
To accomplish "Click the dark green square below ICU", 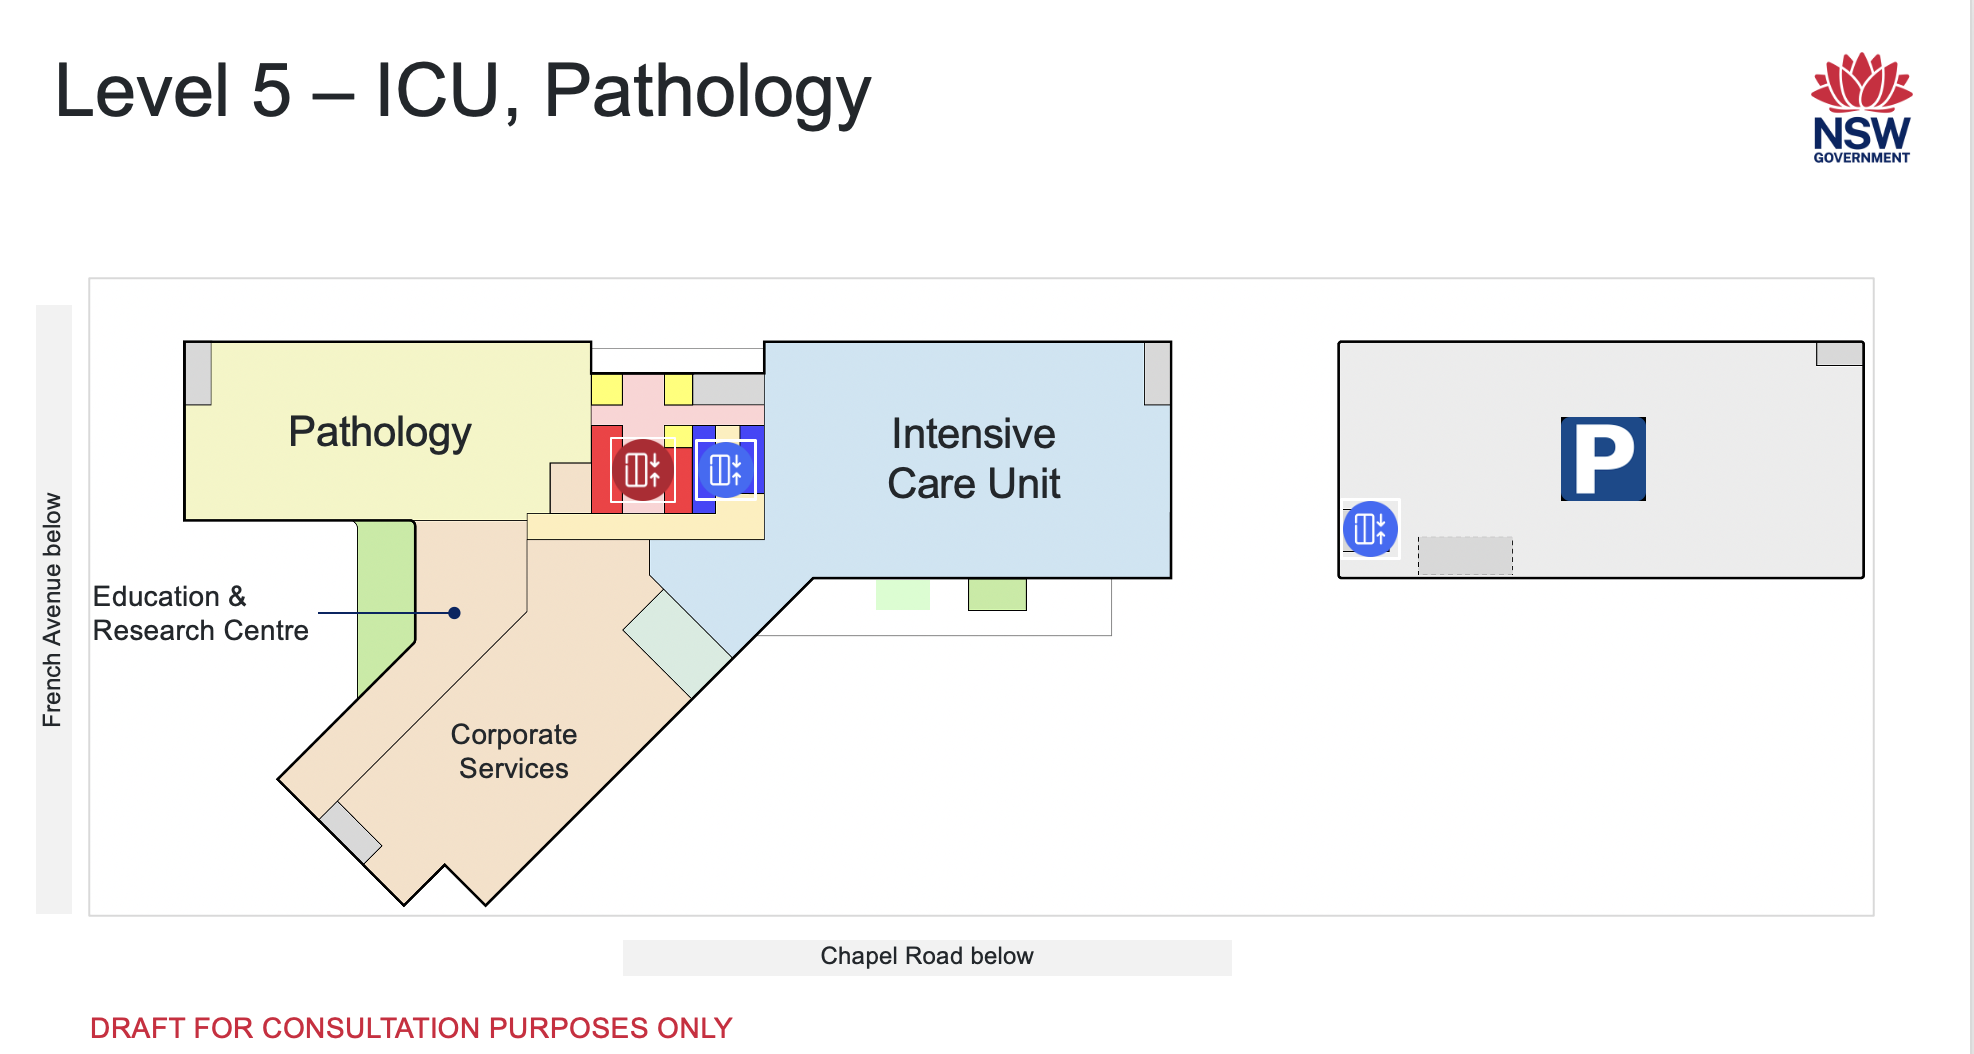I will [997, 594].
